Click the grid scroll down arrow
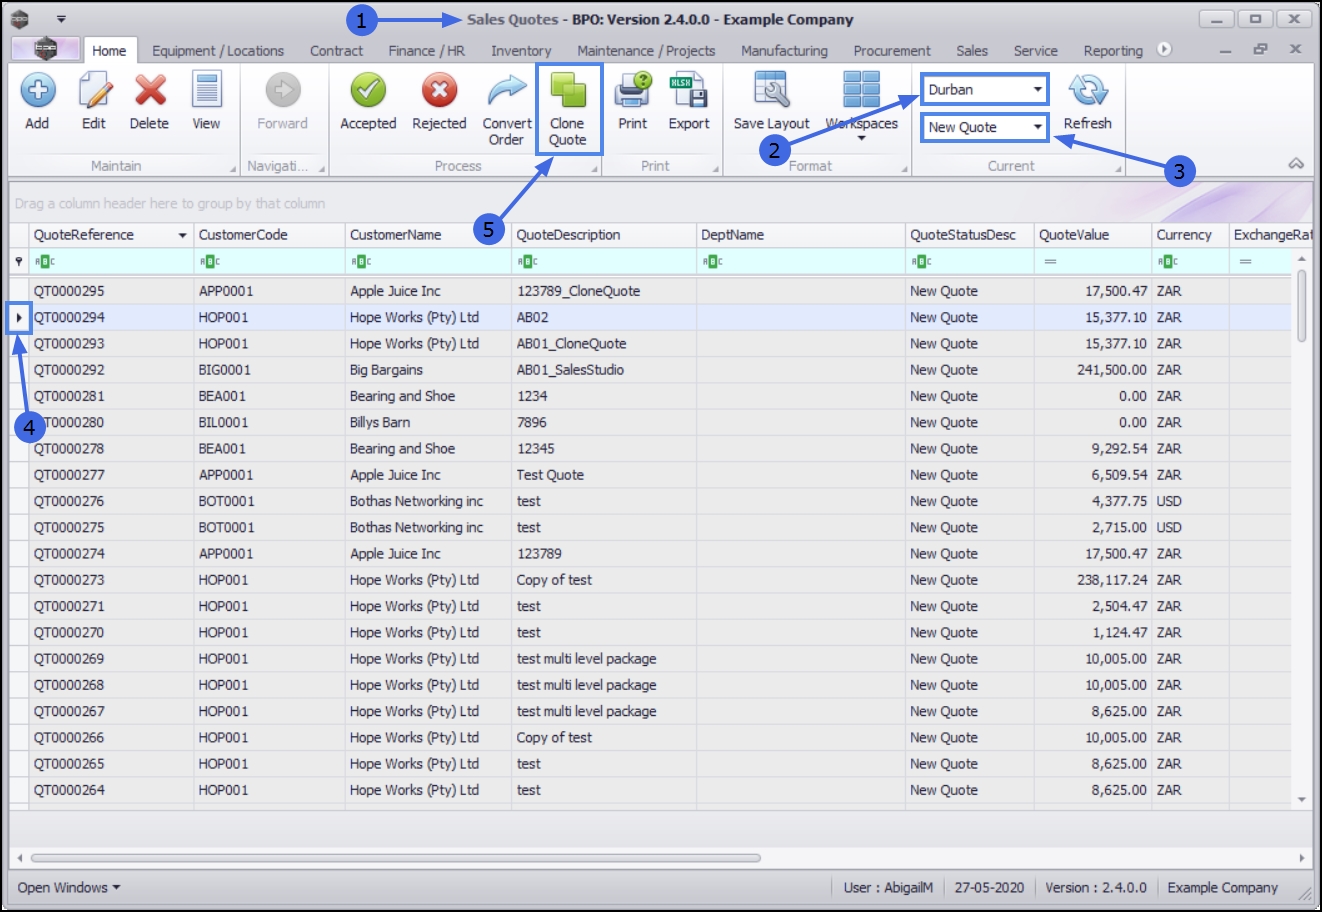This screenshot has height=912, width=1322. pos(1301,800)
